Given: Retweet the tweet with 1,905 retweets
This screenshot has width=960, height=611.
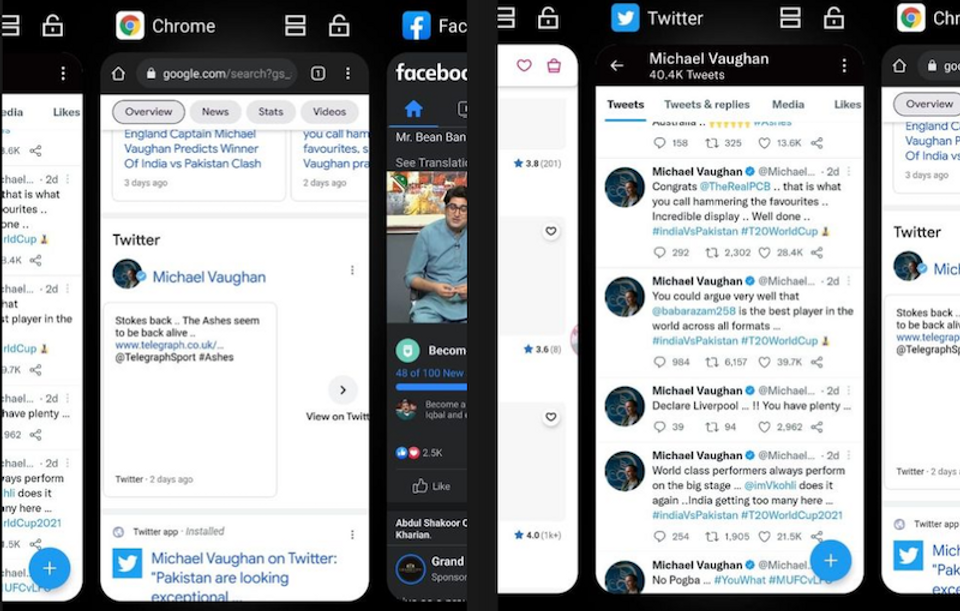Looking at the screenshot, I should point(711,536).
